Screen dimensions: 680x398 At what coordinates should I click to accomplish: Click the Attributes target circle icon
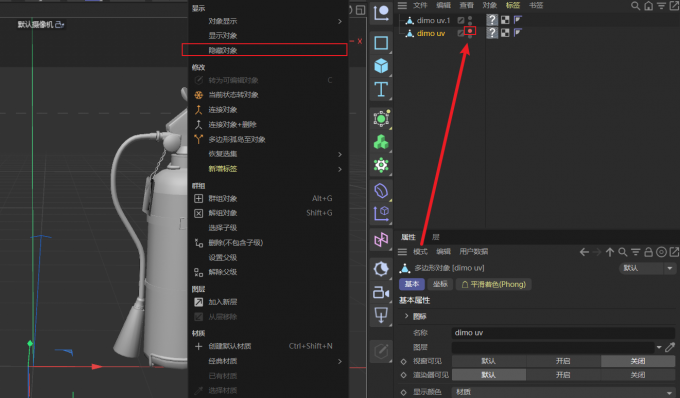(661, 252)
